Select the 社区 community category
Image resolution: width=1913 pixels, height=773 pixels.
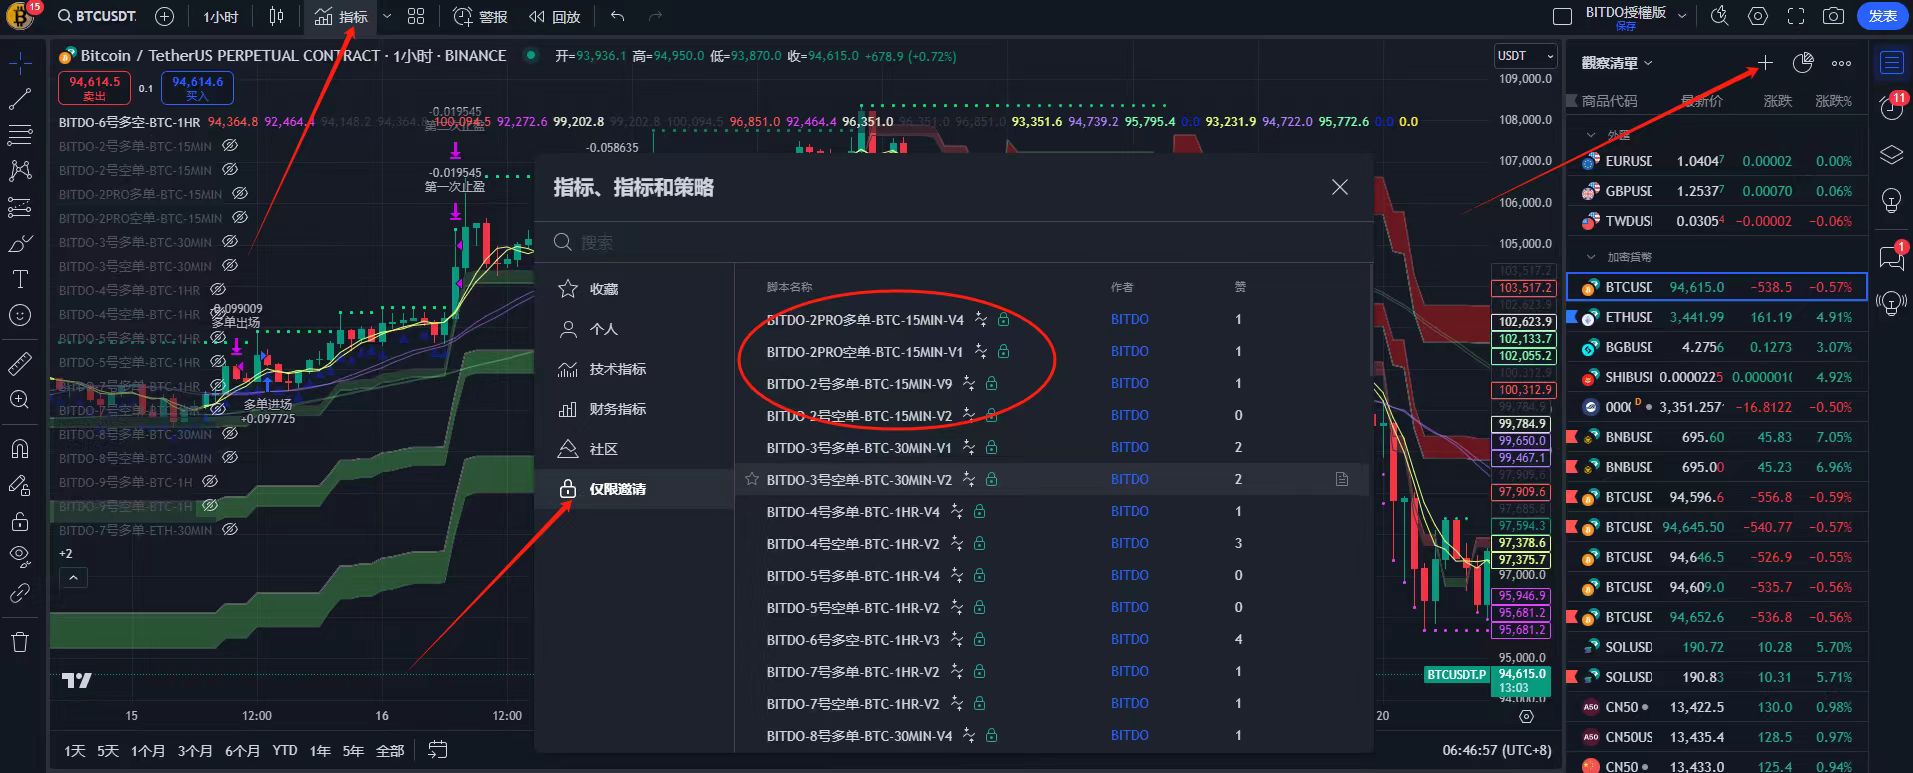click(634, 449)
